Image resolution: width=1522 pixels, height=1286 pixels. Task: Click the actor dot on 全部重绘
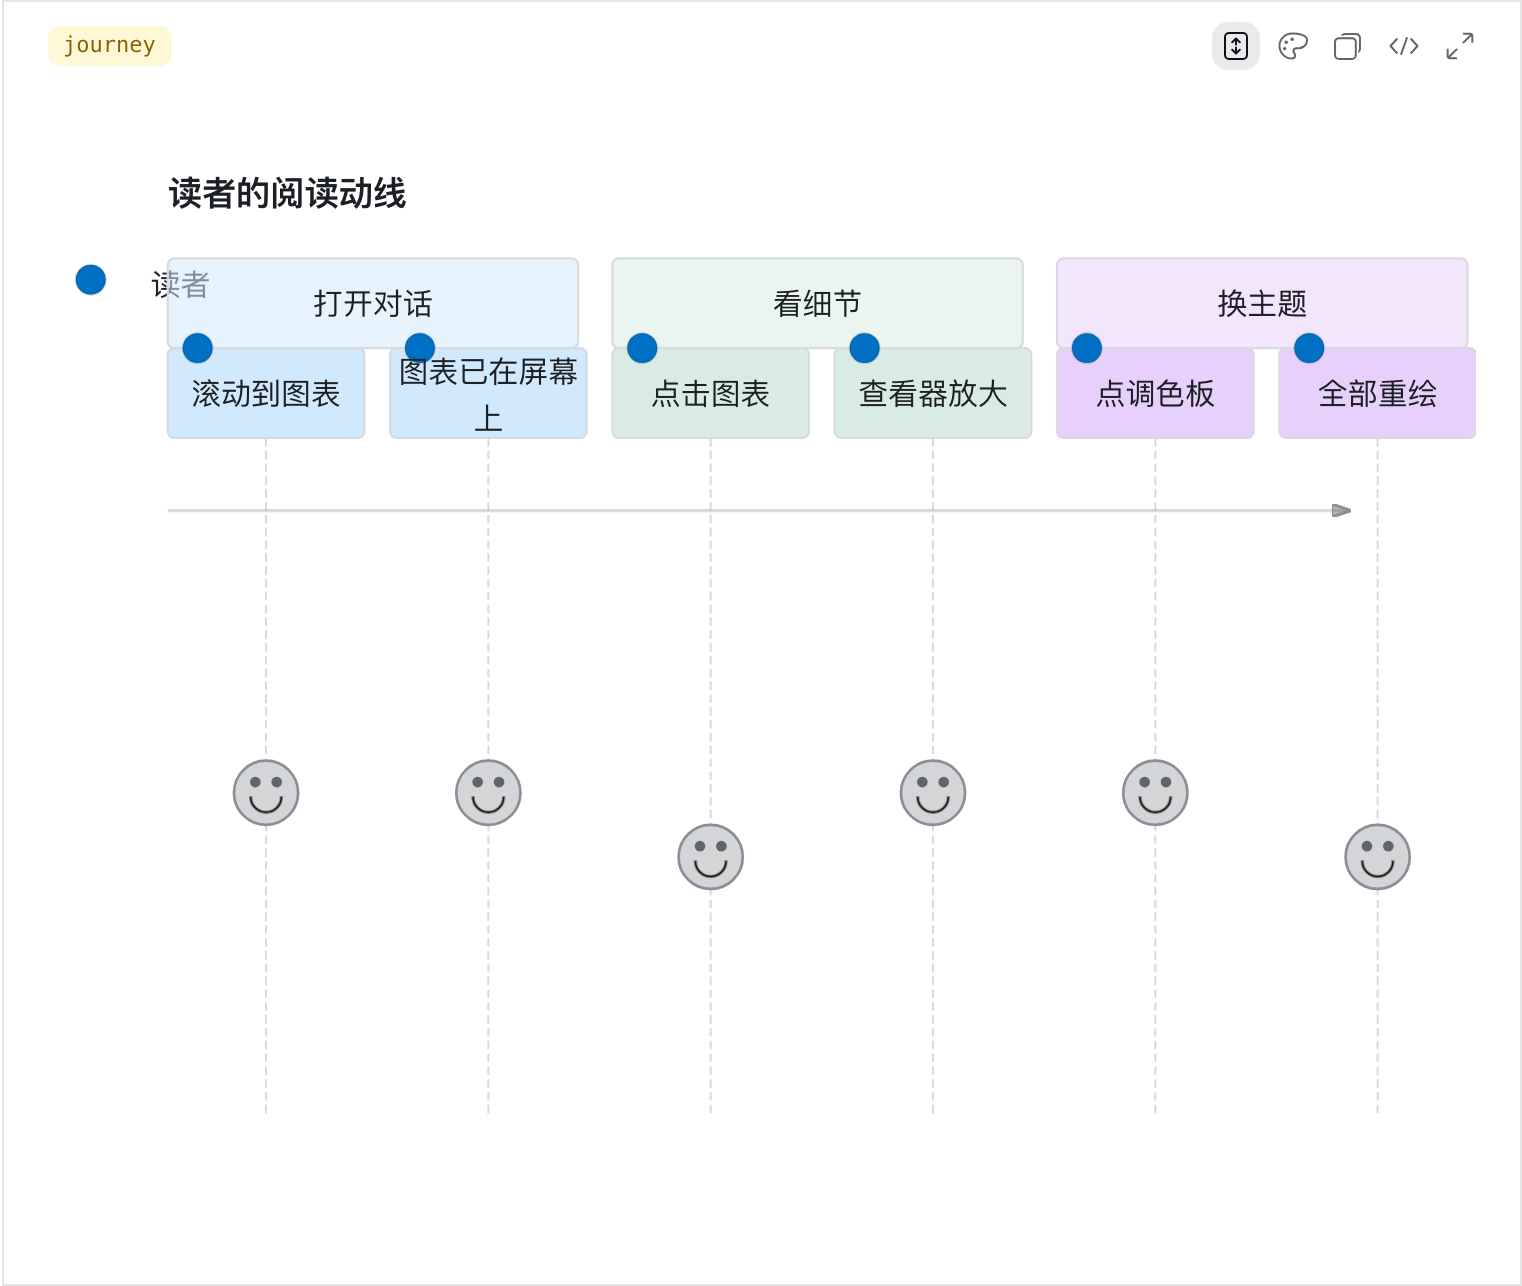coord(1309,348)
